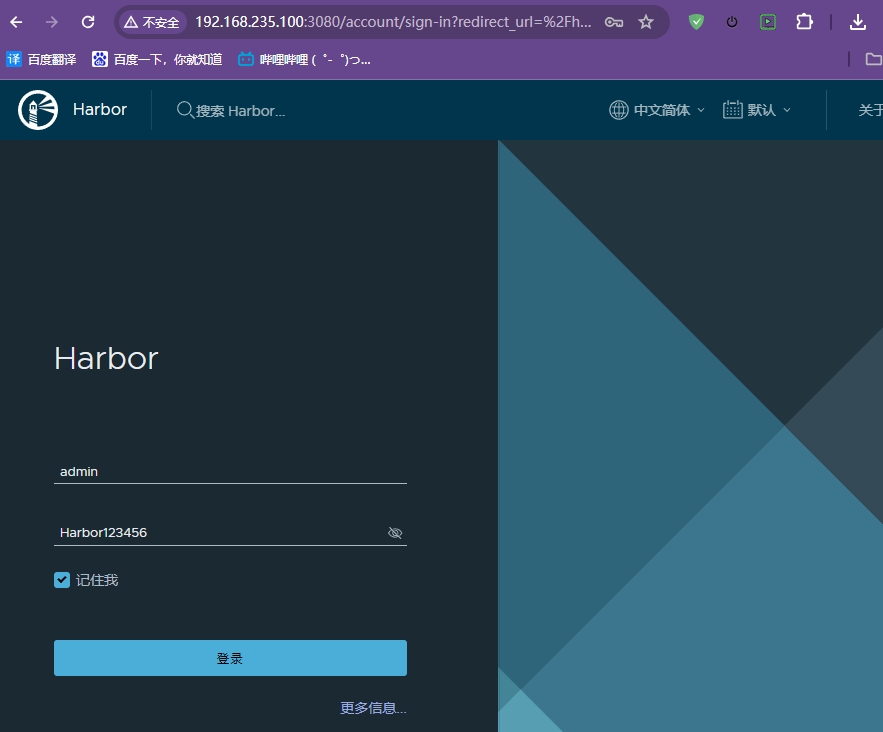
Task: Toggle password visibility eye icon
Action: click(395, 533)
